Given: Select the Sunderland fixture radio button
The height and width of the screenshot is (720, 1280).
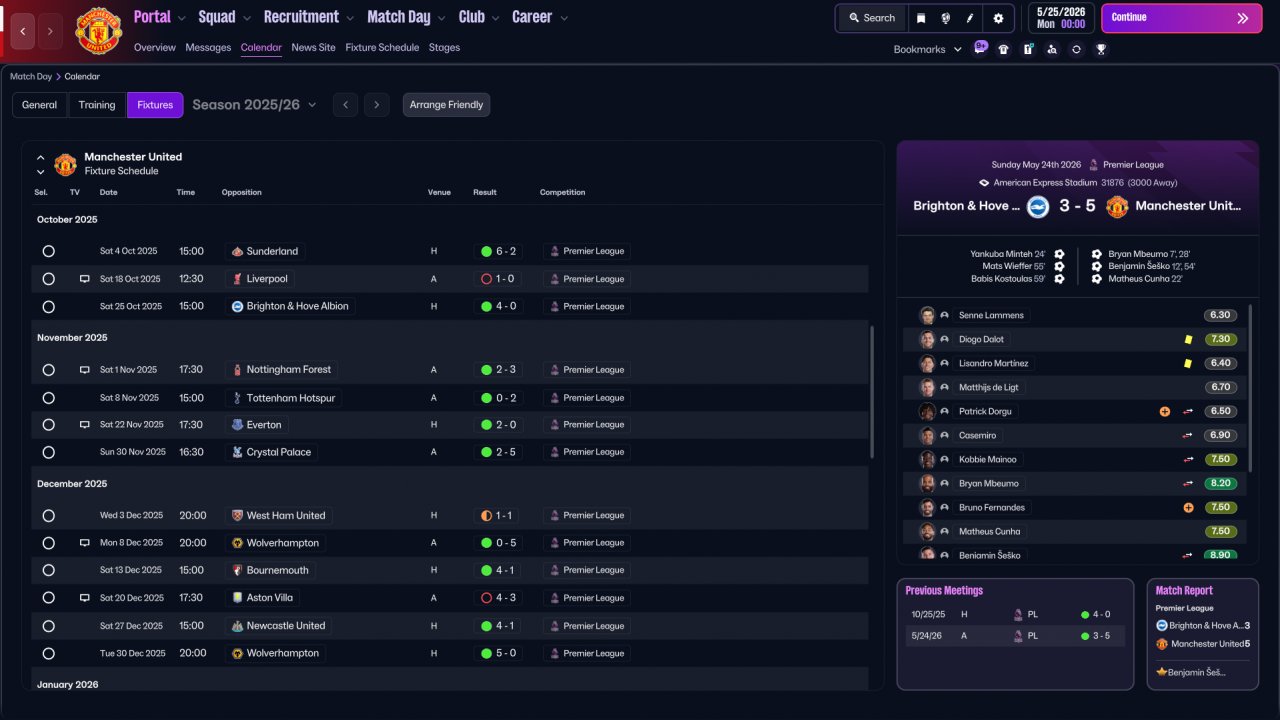Looking at the screenshot, I should click(48, 251).
